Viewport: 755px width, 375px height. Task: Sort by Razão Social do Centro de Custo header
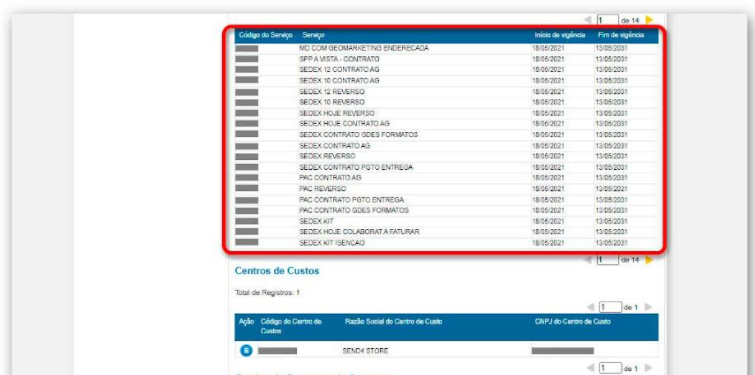(393, 322)
